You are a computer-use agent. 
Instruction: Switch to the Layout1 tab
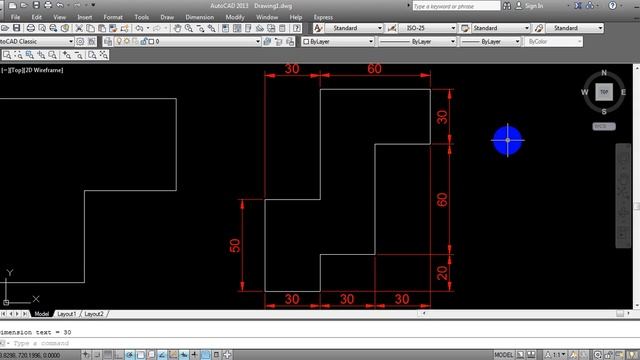(67, 314)
